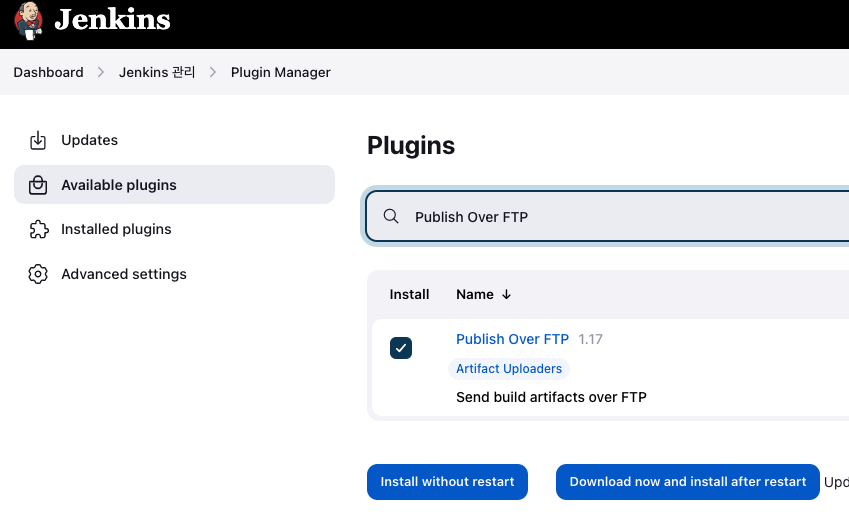
Task: Go to Jenkins 관리 breadcrumb
Action: click(157, 72)
